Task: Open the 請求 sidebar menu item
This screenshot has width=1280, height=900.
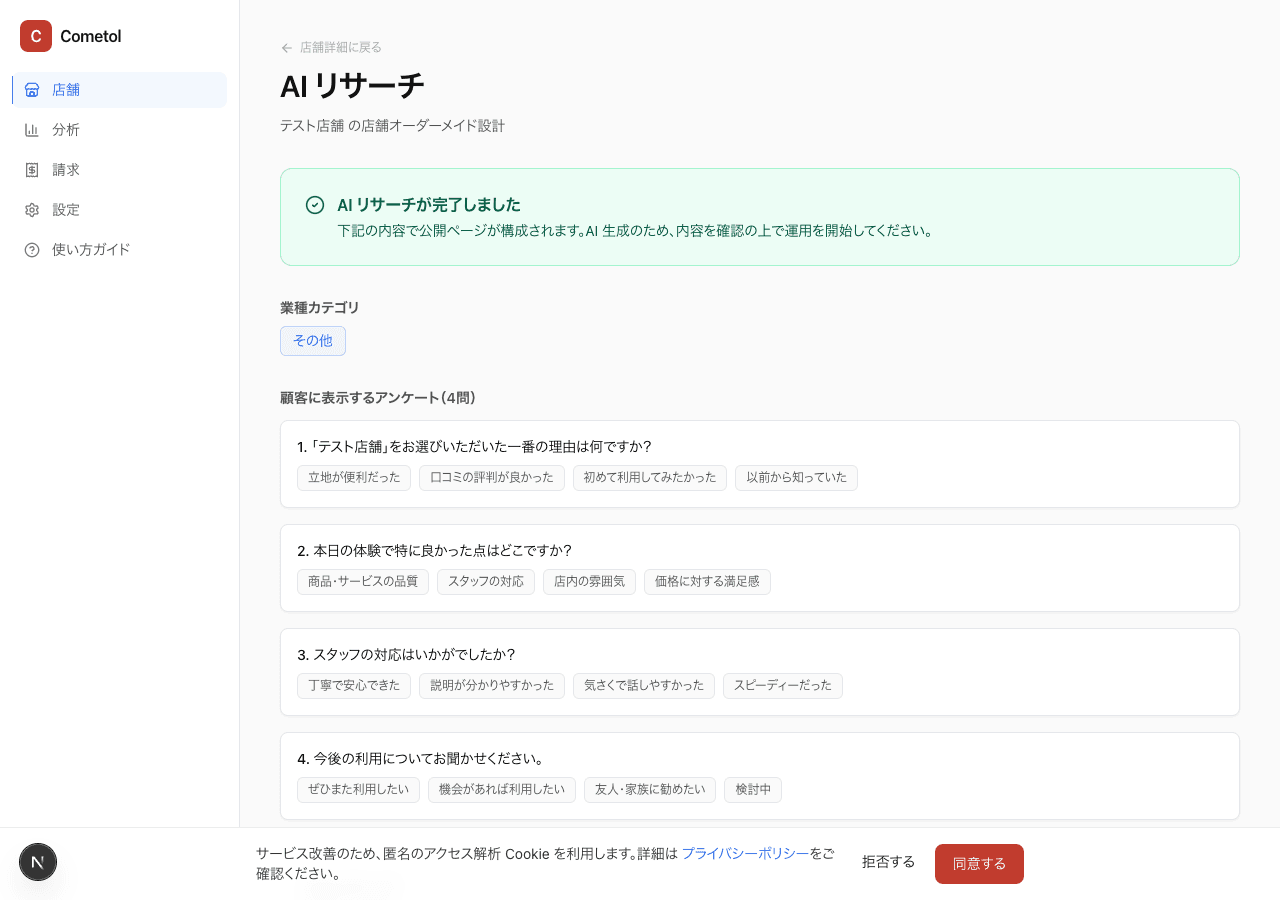Action: pyautogui.click(x=120, y=170)
